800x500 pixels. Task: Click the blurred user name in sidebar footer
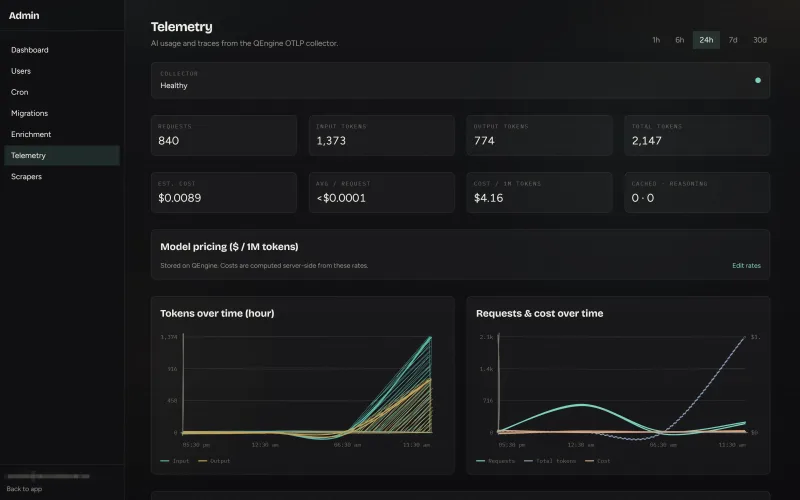click(48, 476)
